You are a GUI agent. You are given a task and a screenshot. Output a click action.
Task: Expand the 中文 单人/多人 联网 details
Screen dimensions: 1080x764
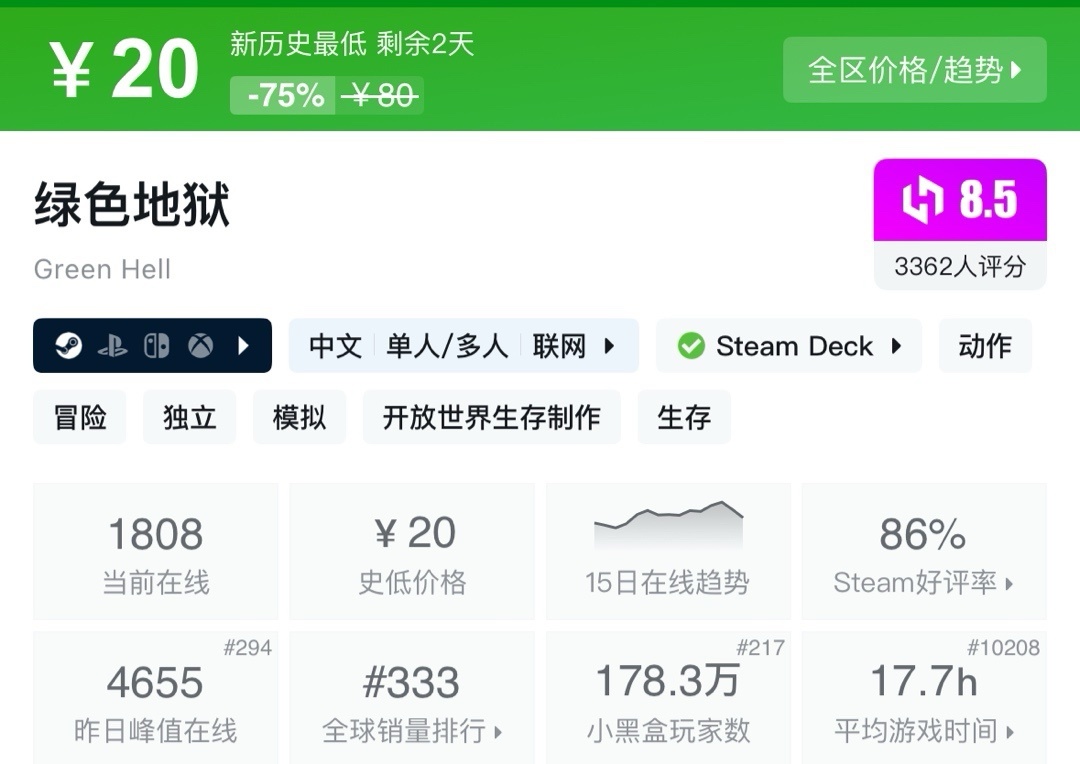point(463,346)
